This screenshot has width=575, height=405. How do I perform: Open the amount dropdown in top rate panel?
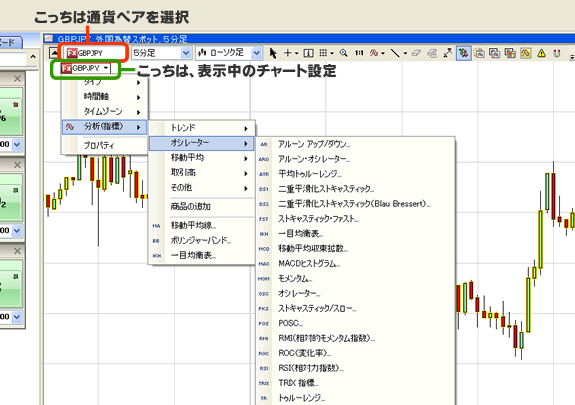click(17, 145)
